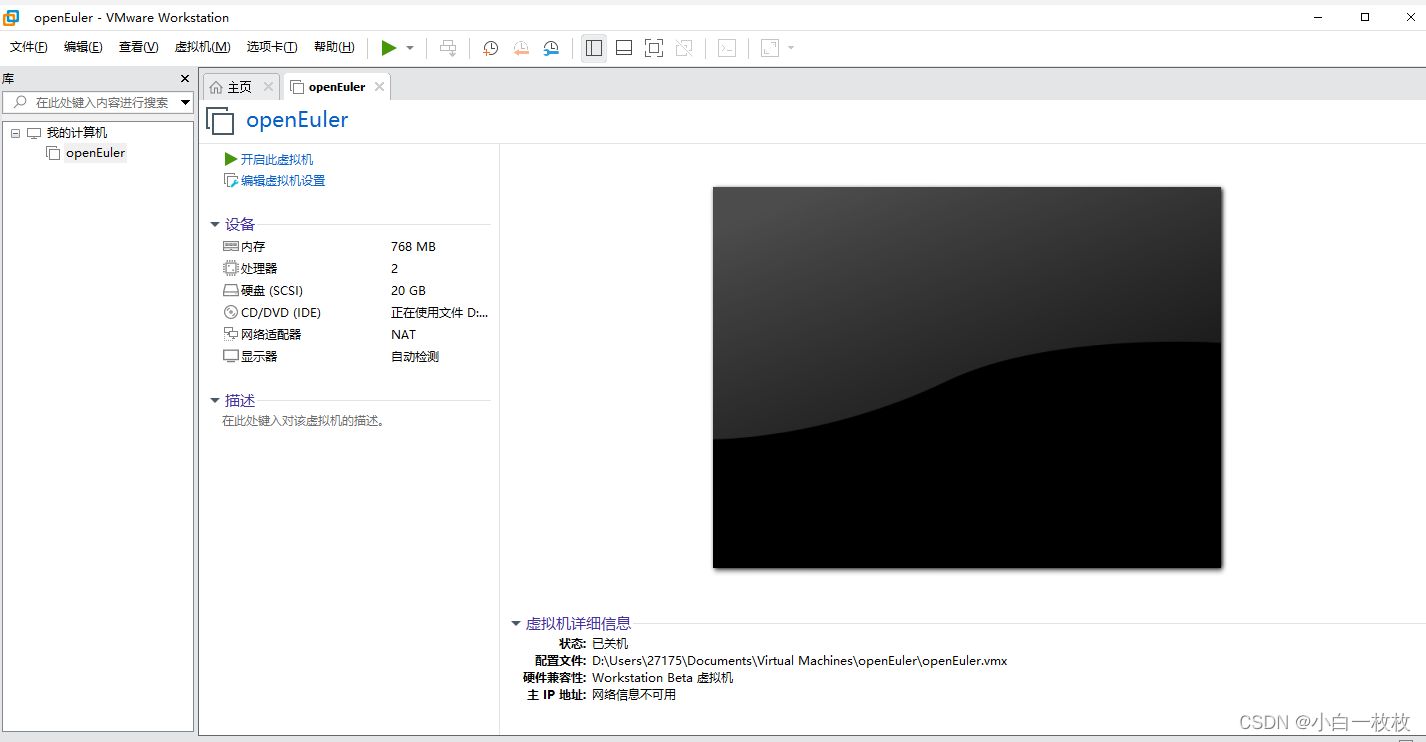Click the monitor icon beside 我的计算机
1426x742 pixels.
(34, 133)
